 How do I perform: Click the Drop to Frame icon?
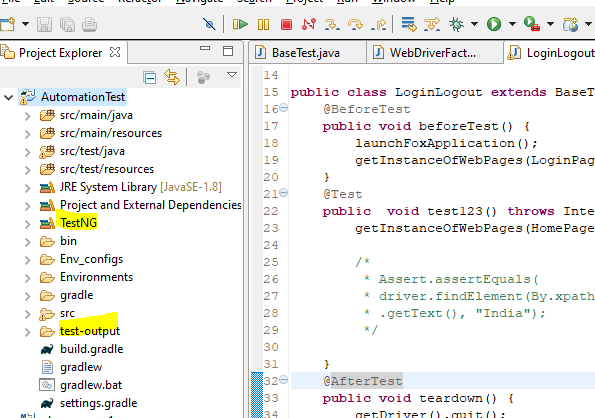409,25
